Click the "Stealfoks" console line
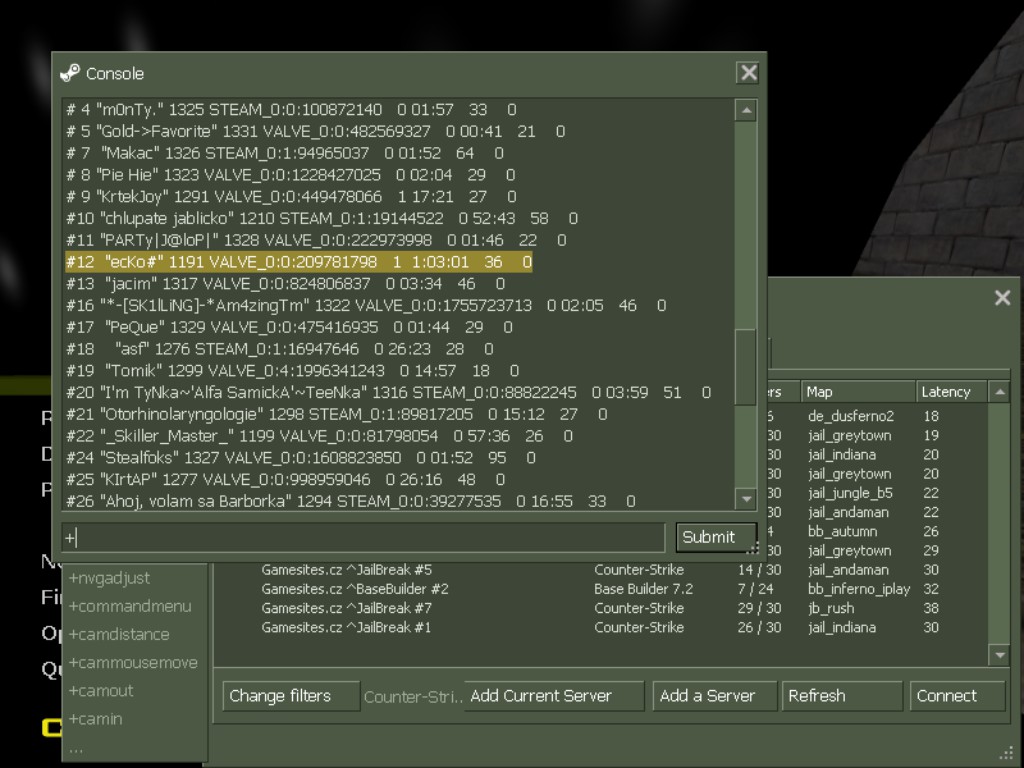 click(300, 458)
